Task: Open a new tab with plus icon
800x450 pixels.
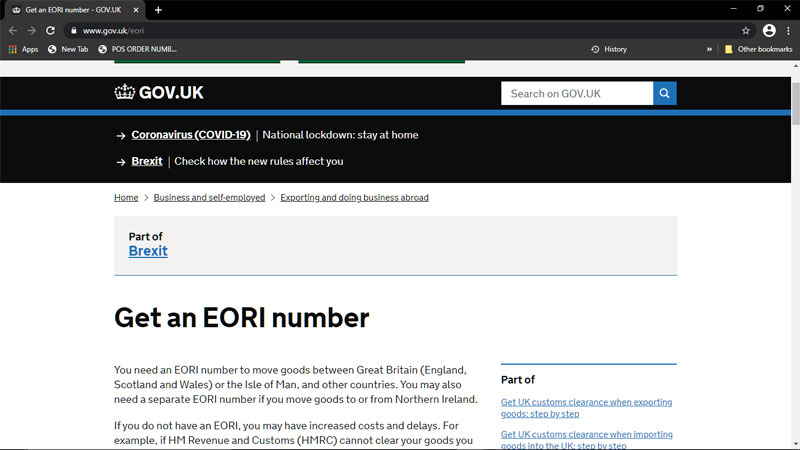Action: (158, 10)
